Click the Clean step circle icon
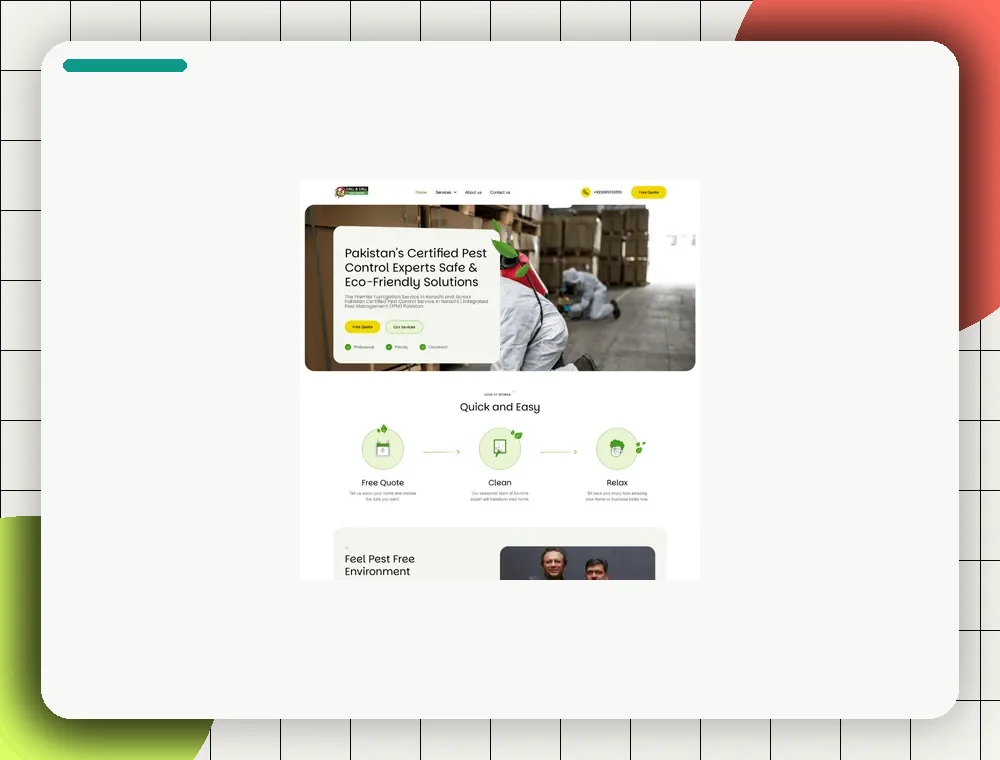 click(500, 449)
